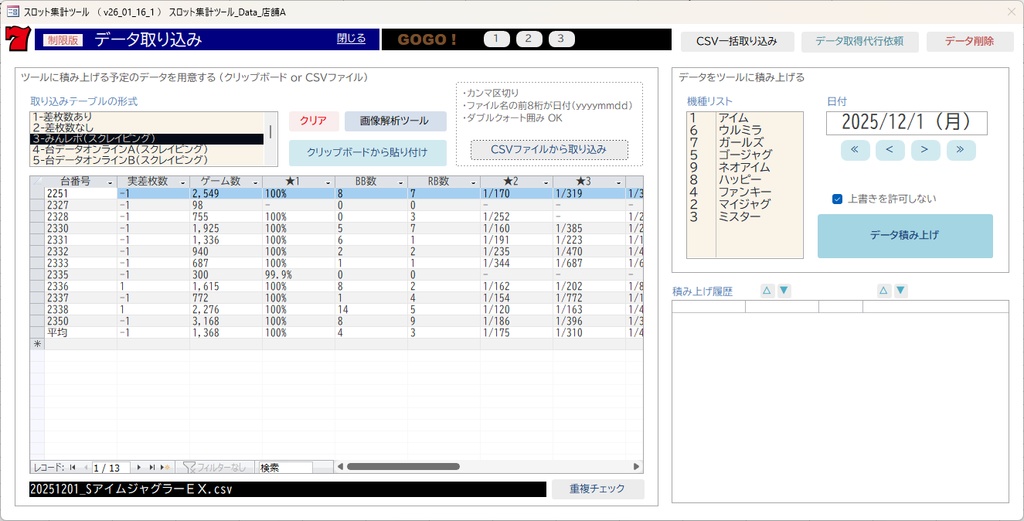Click the 閉じる link
This screenshot has height=521, width=1024.
pyautogui.click(x=351, y=39)
